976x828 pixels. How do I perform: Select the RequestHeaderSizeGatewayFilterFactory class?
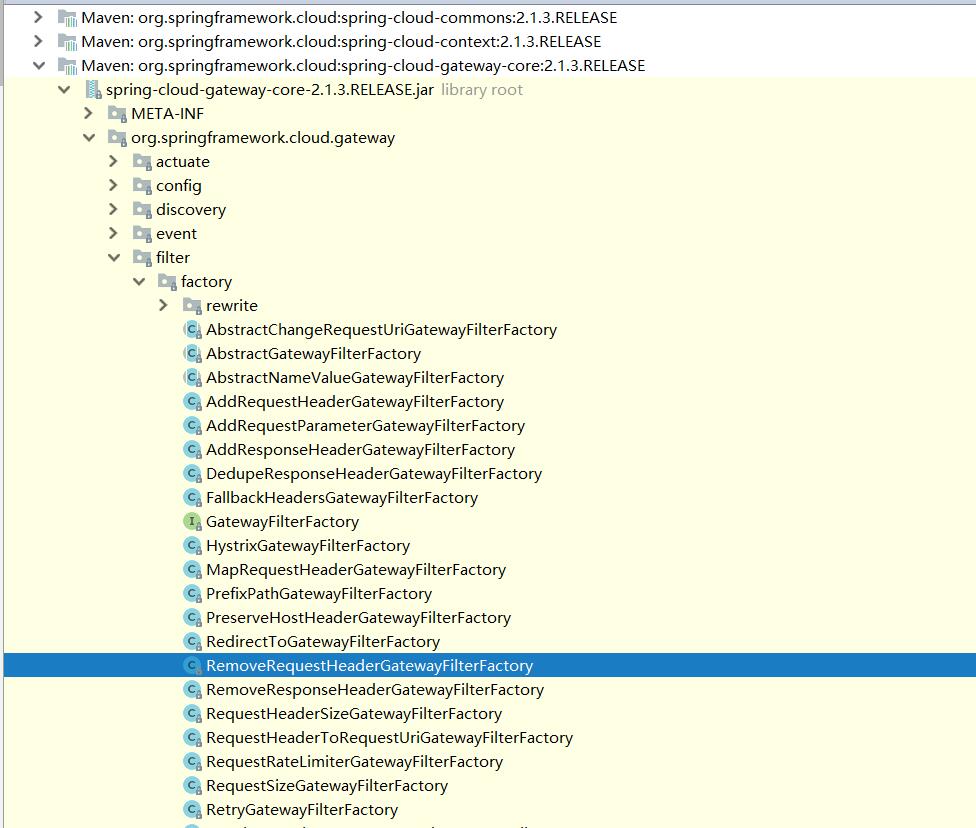tap(354, 713)
